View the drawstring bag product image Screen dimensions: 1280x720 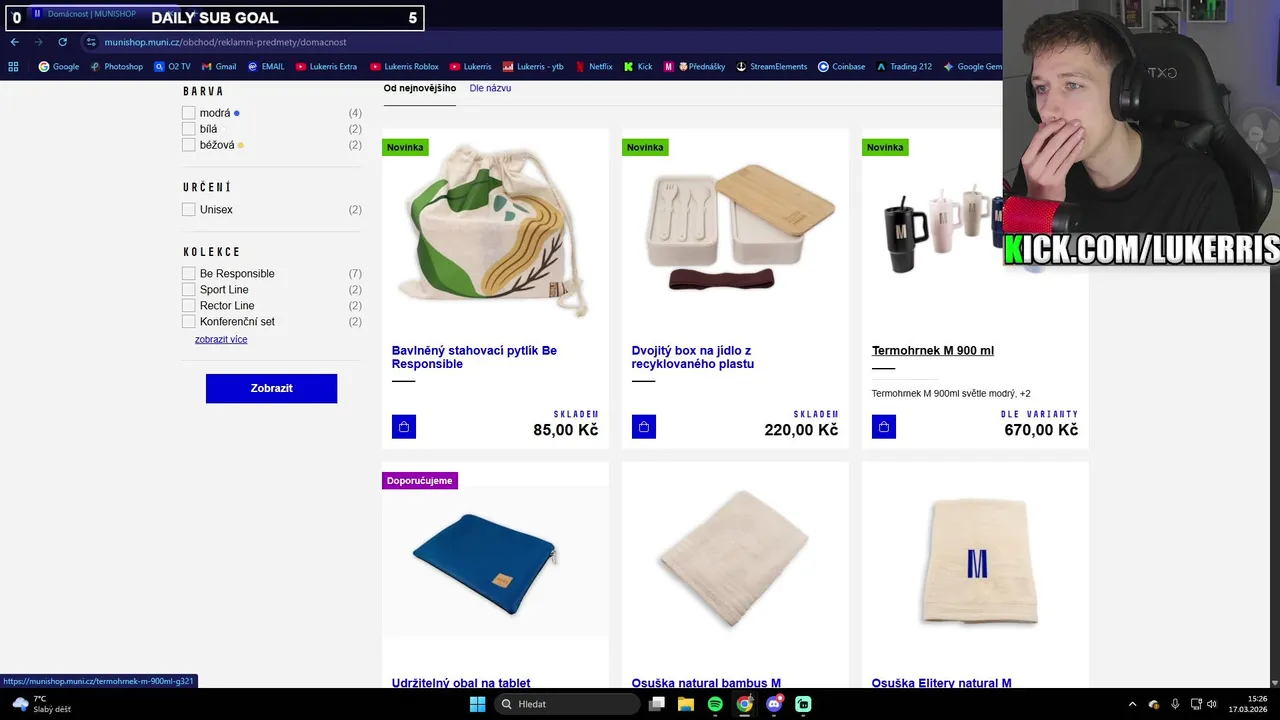(x=494, y=231)
